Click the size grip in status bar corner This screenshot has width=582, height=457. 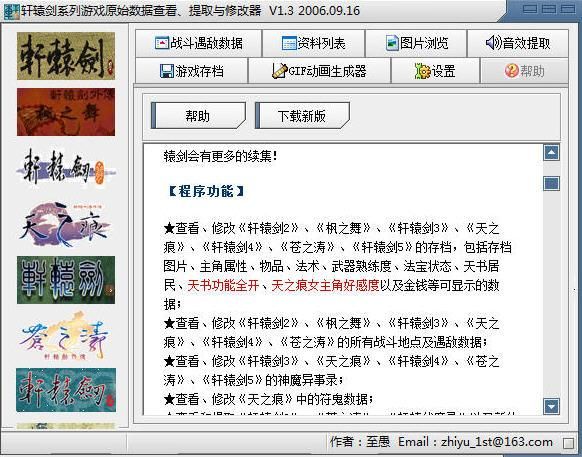pos(568,443)
